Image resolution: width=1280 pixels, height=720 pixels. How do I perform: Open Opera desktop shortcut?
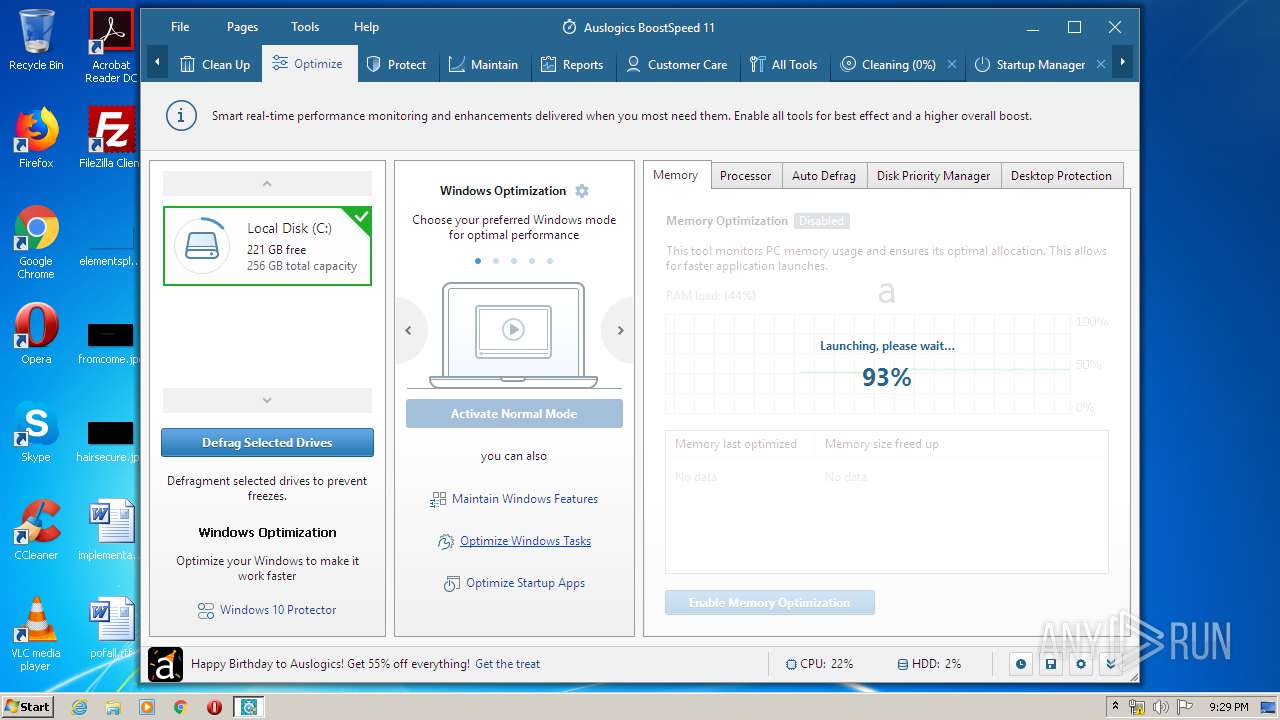[x=36, y=334]
